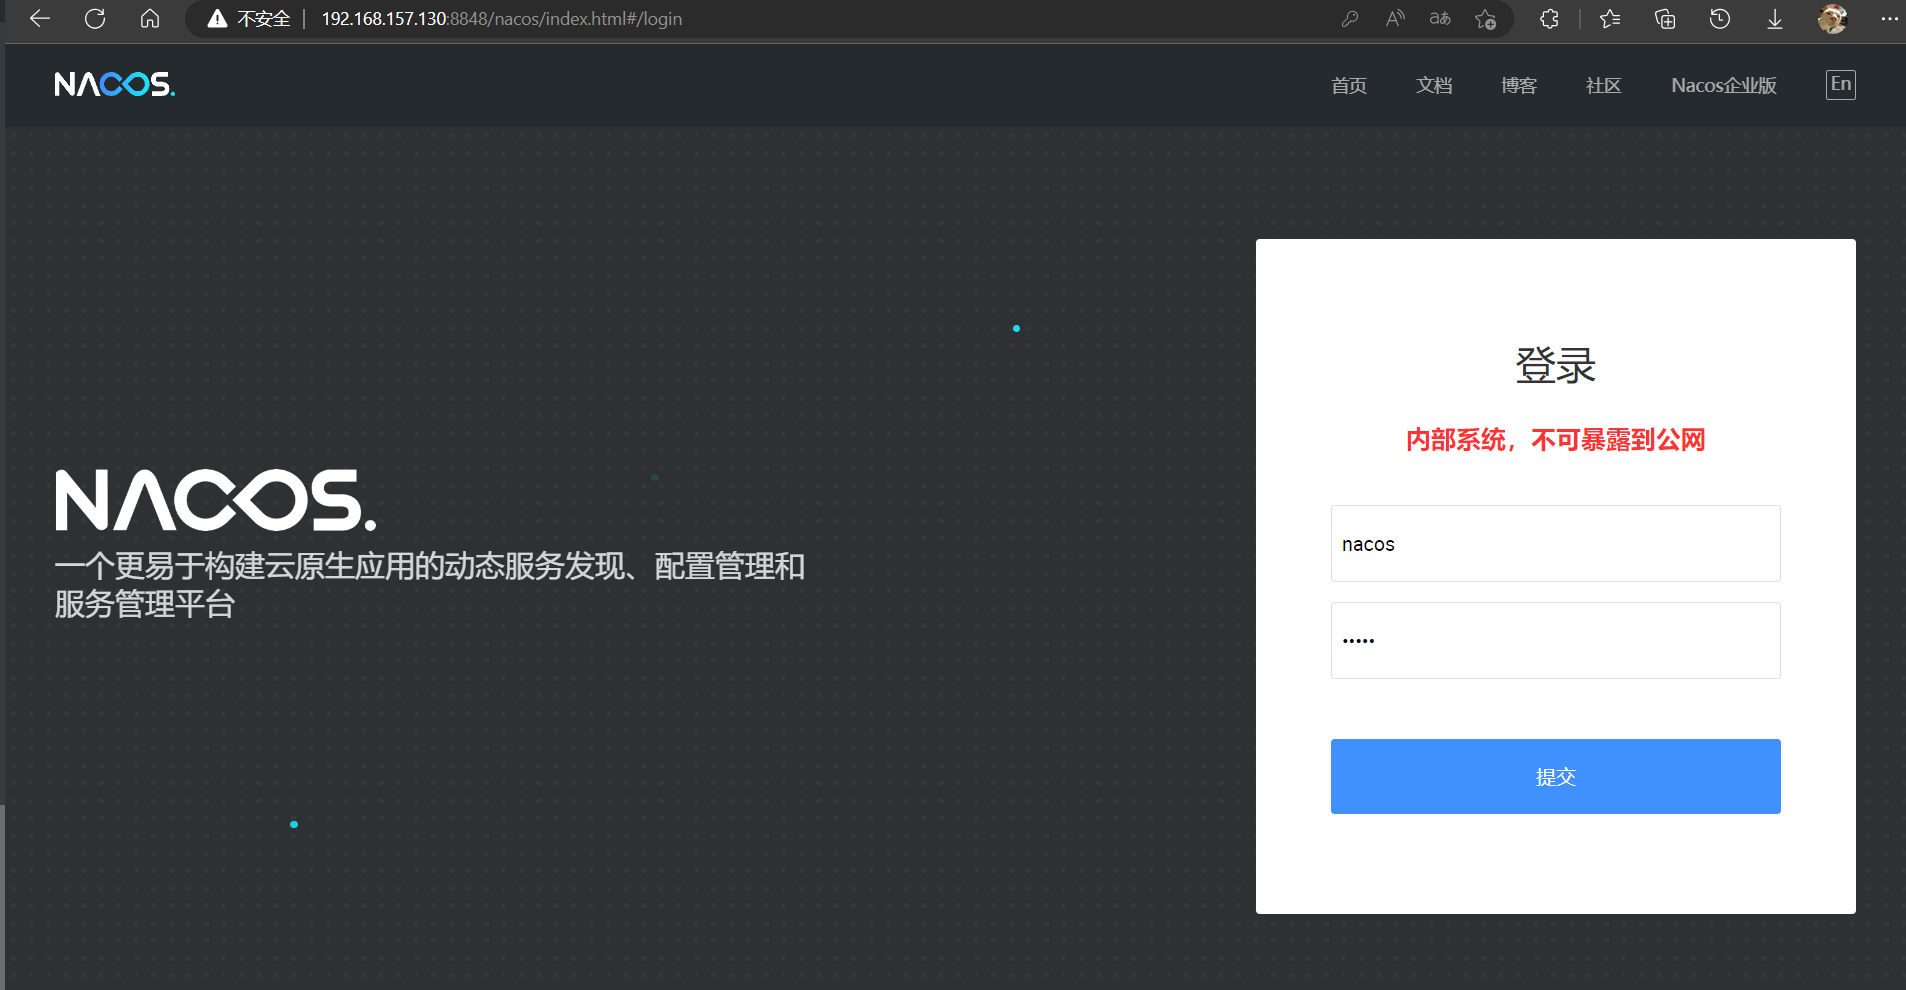Viewport: 1906px width, 990px height.
Task: Click the 登录 heading
Action: 1555,366
